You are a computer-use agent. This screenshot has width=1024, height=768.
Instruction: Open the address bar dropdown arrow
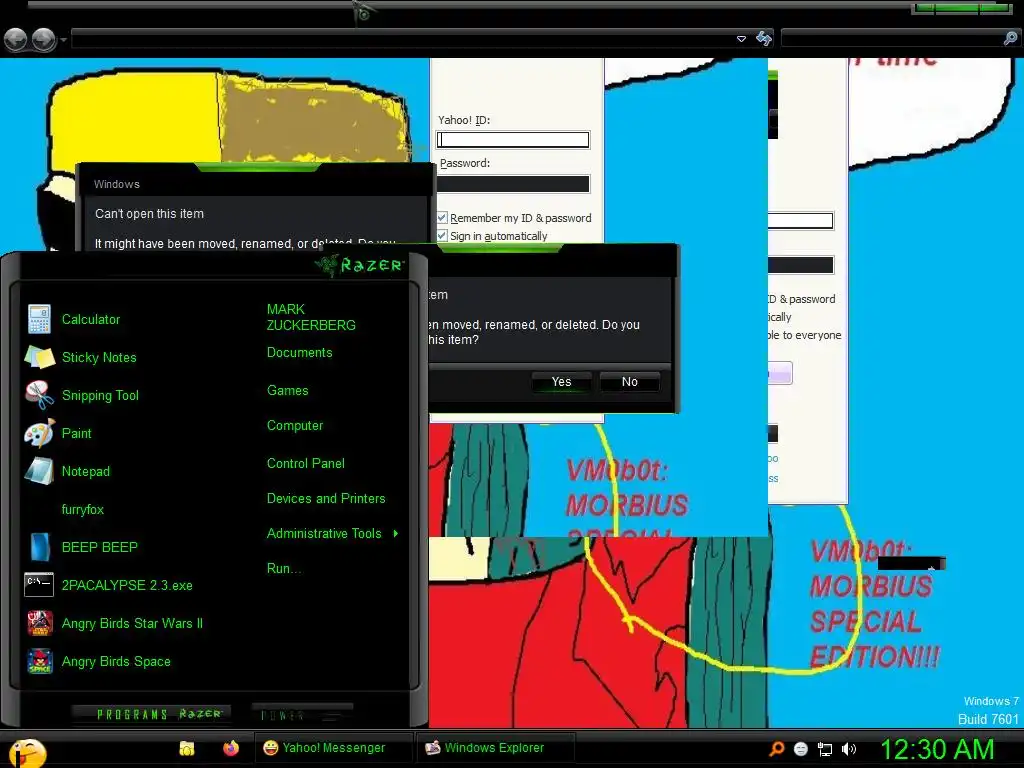tap(741, 39)
